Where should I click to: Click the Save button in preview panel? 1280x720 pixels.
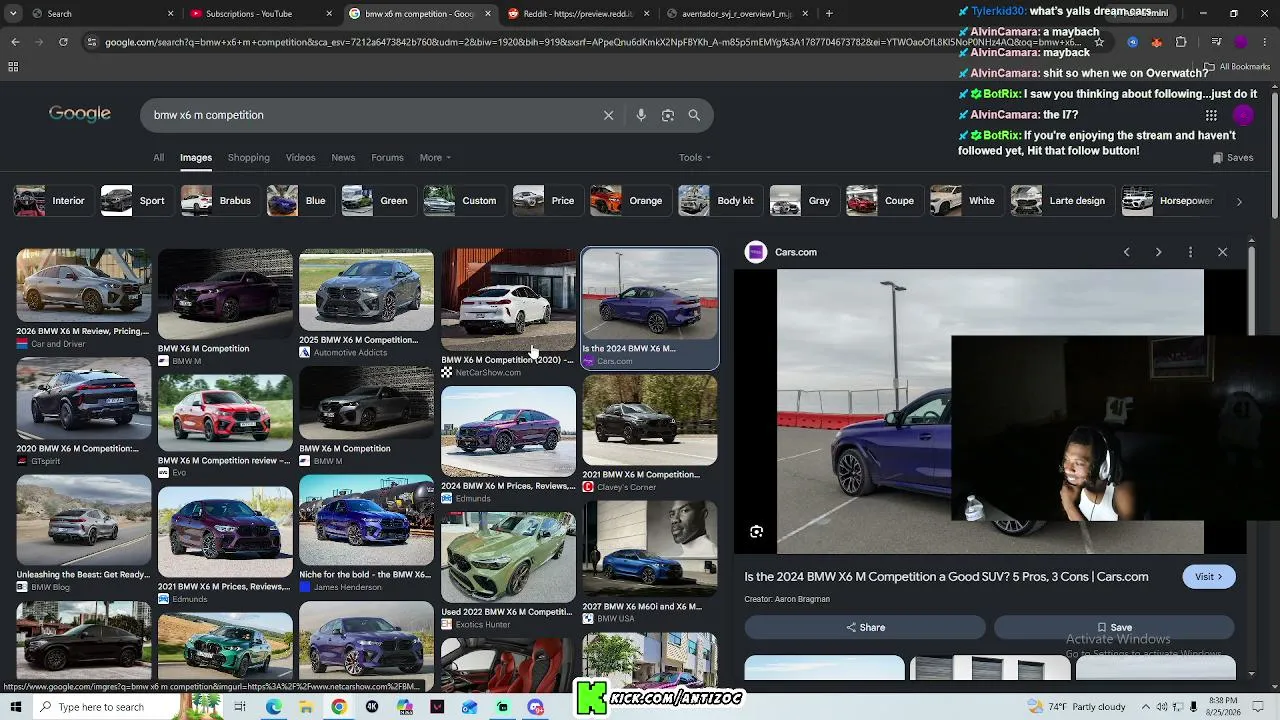click(x=1114, y=627)
